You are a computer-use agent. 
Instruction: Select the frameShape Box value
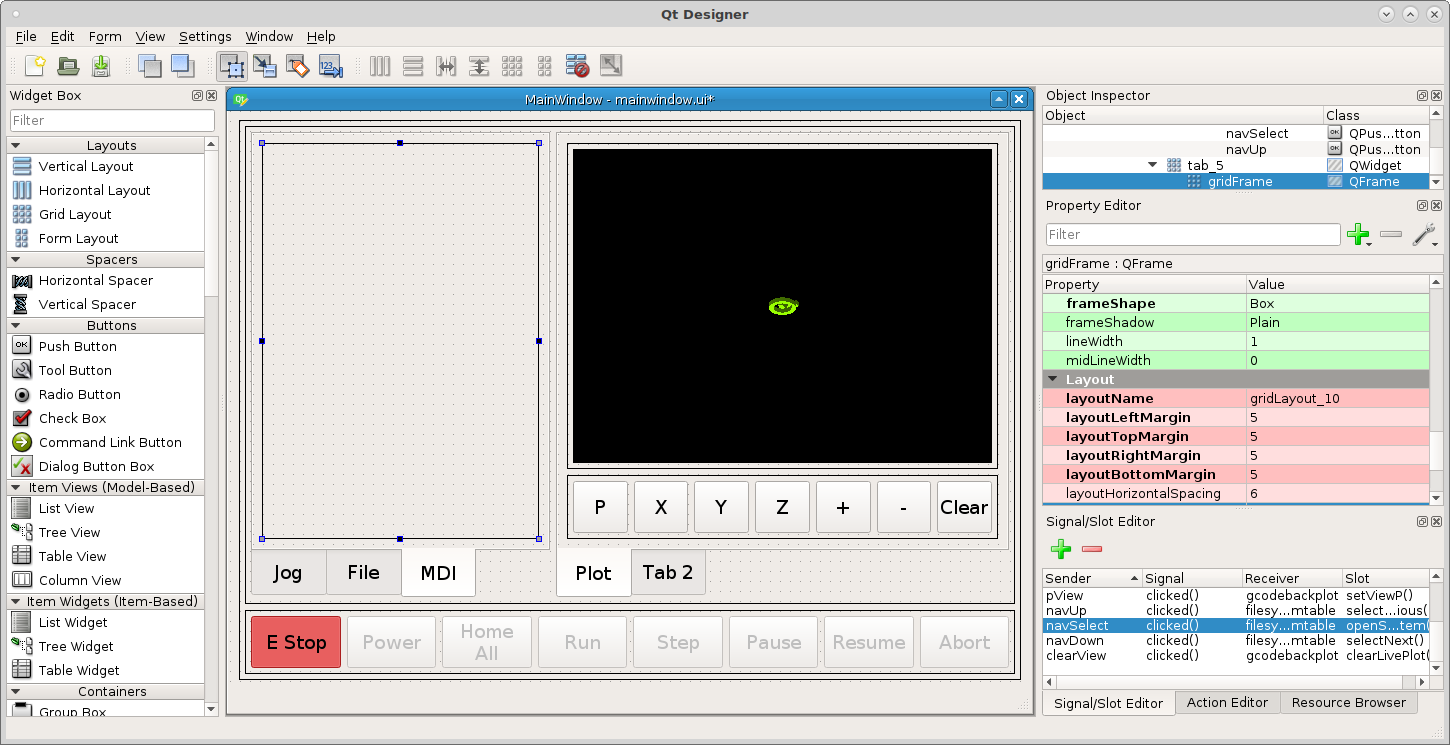click(x=1338, y=304)
